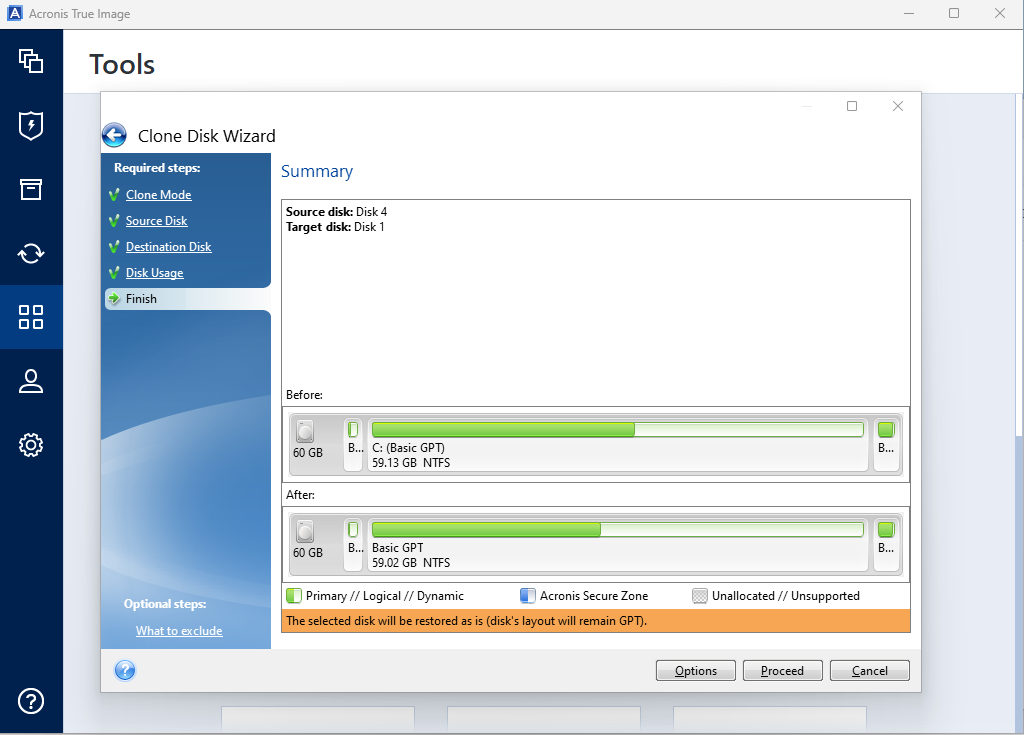Open the Sync section using circular arrows icon
The image size is (1024, 735).
31,253
